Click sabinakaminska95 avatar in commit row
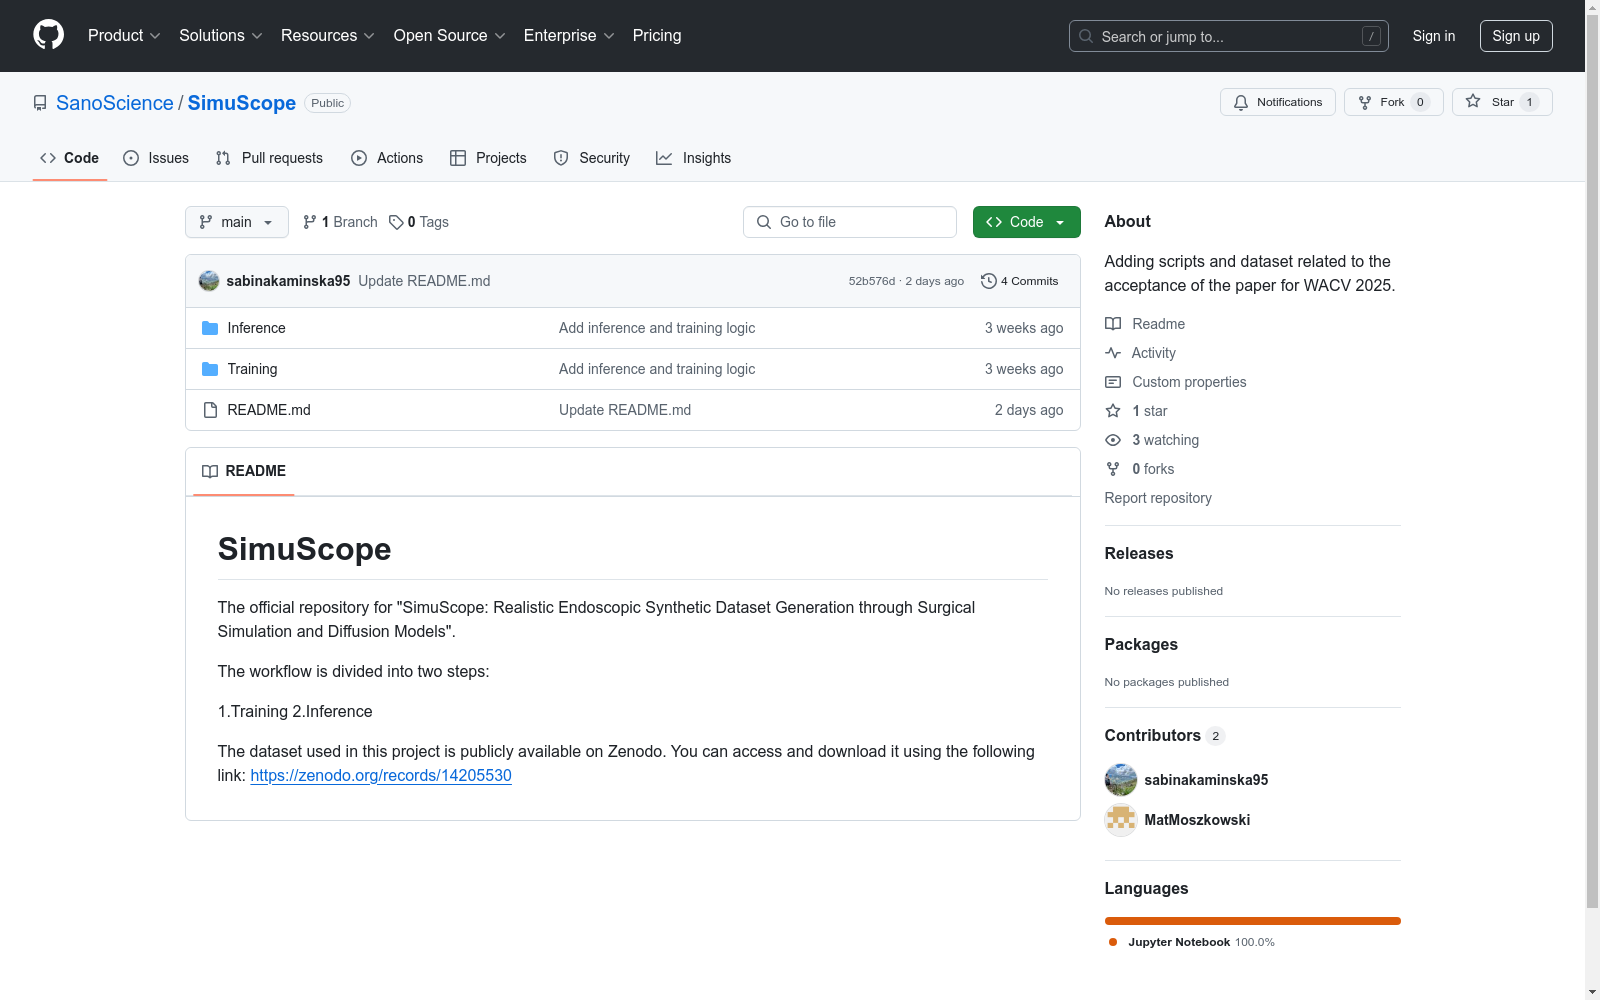The width and height of the screenshot is (1600, 1000). 209,281
